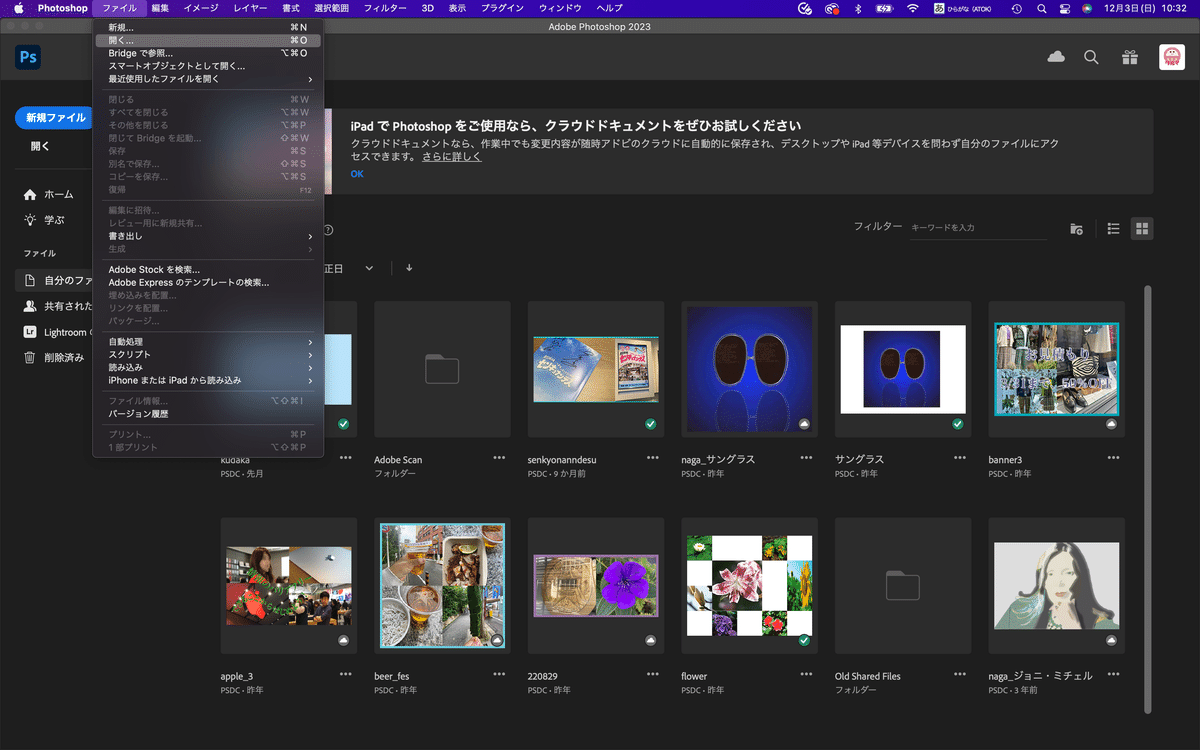The image size is (1200, 750).
Task: Expand 最近使用したファイルを開く submenu
Action: pos(208,79)
